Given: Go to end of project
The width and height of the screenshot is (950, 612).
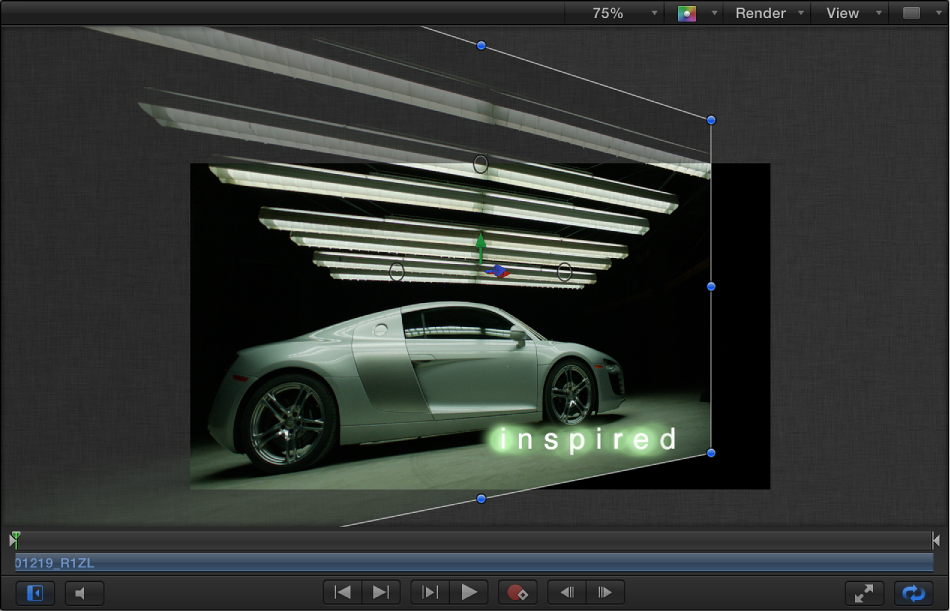Looking at the screenshot, I should pos(381,593).
